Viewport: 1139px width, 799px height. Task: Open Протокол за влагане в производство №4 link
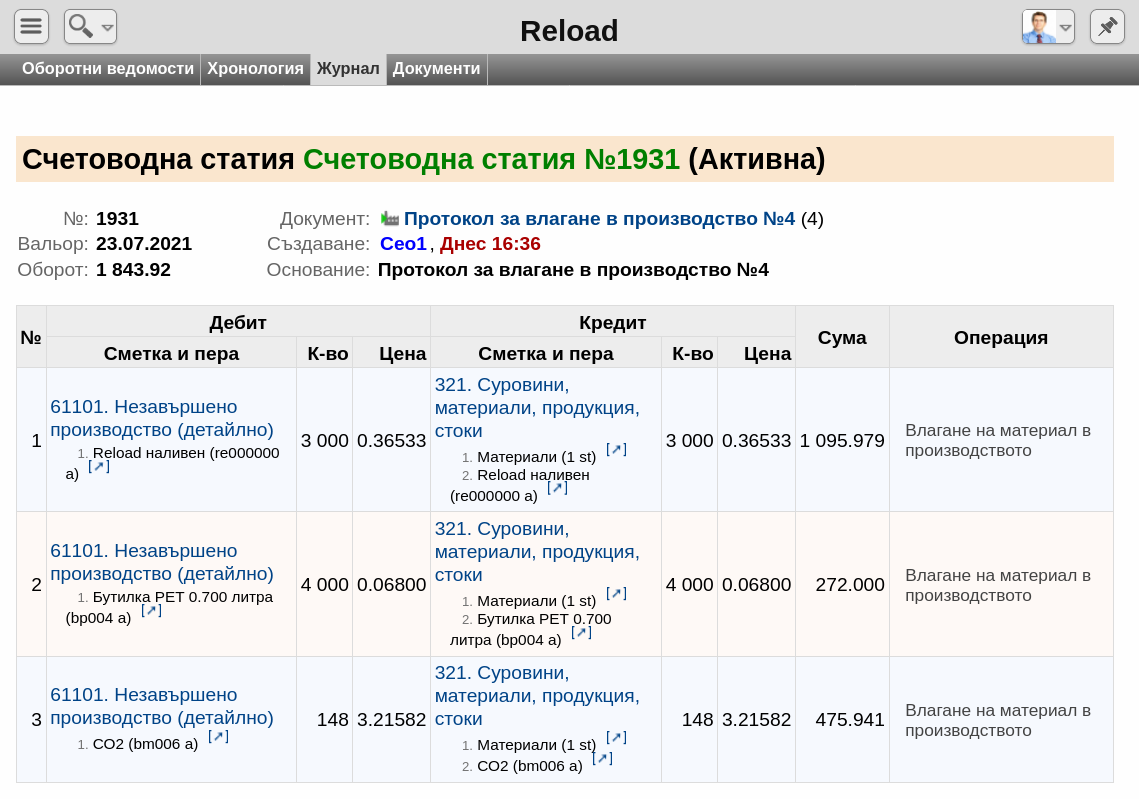coord(599,219)
